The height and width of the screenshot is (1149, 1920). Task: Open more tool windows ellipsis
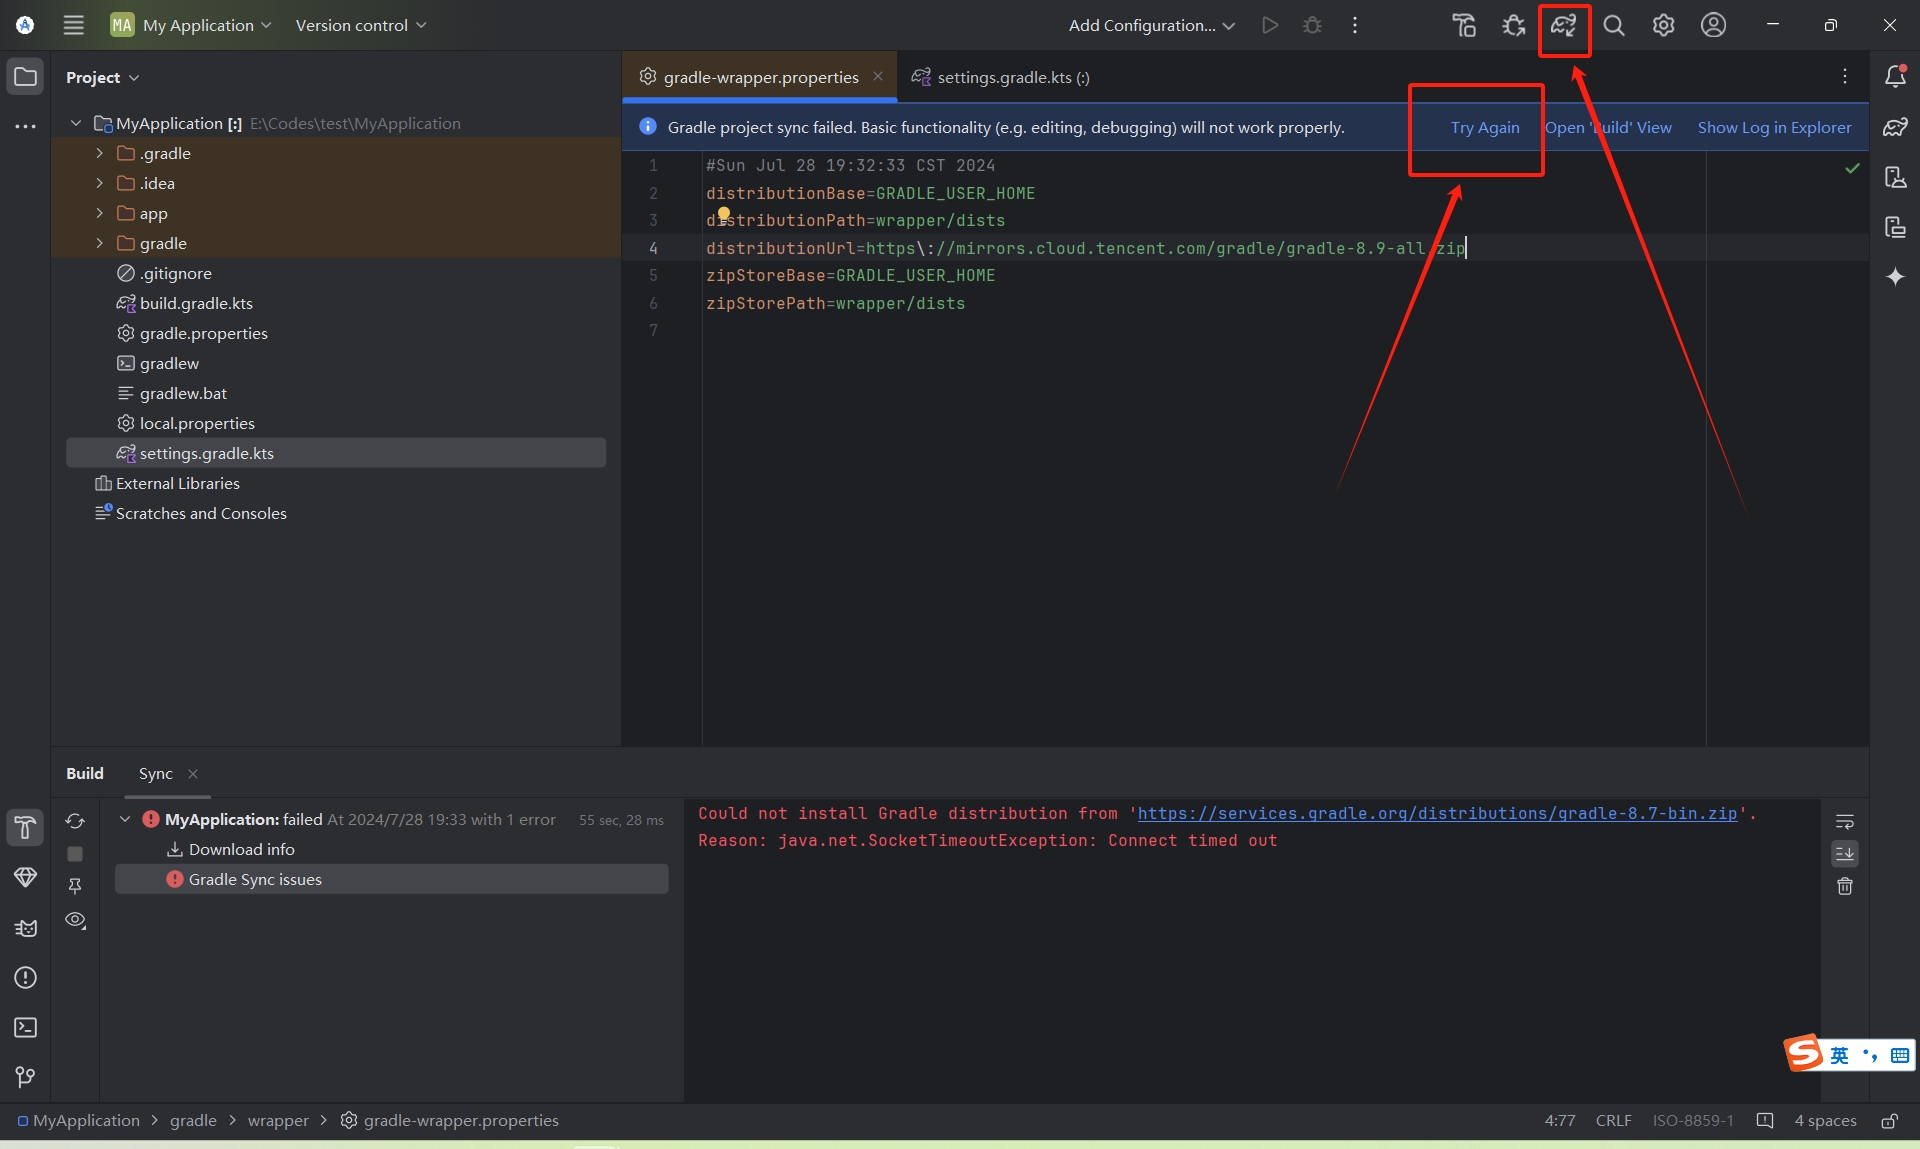pos(25,126)
